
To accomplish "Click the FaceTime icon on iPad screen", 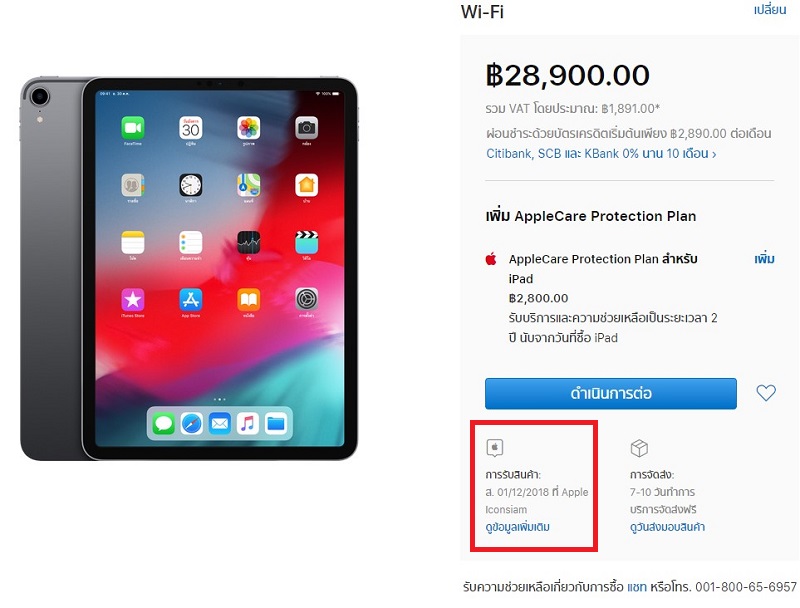I will coord(133,128).
